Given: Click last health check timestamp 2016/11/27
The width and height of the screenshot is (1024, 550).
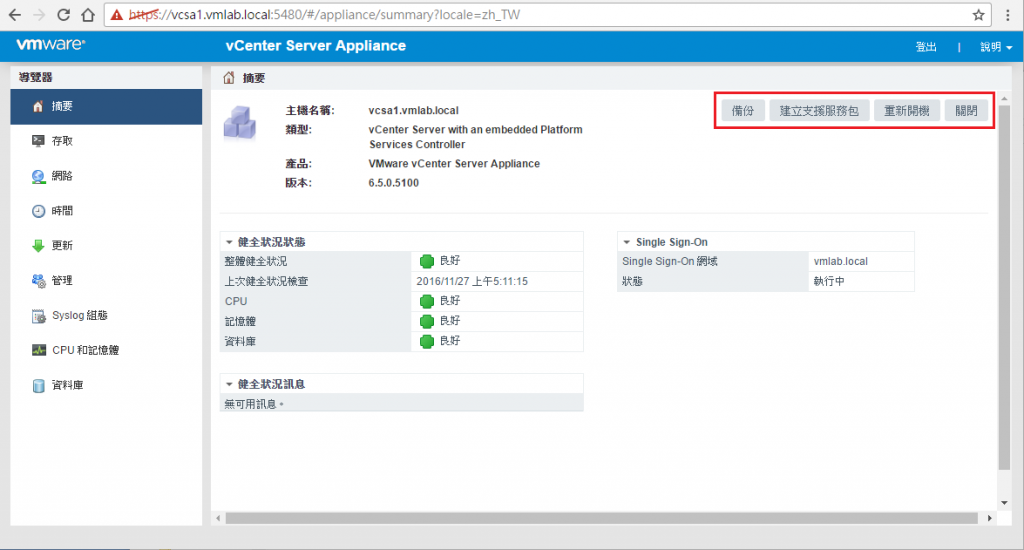Looking at the screenshot, I should [472, 282].
